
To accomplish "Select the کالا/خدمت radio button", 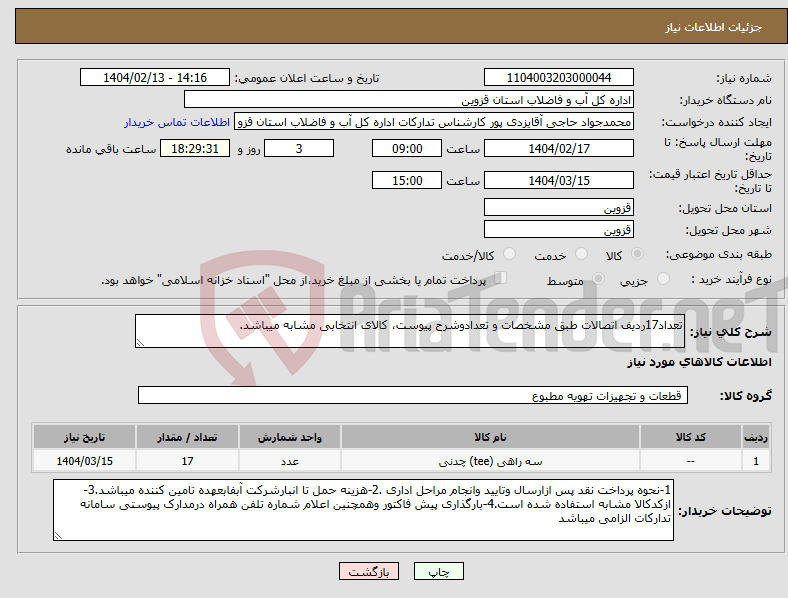I will [510, 254].
